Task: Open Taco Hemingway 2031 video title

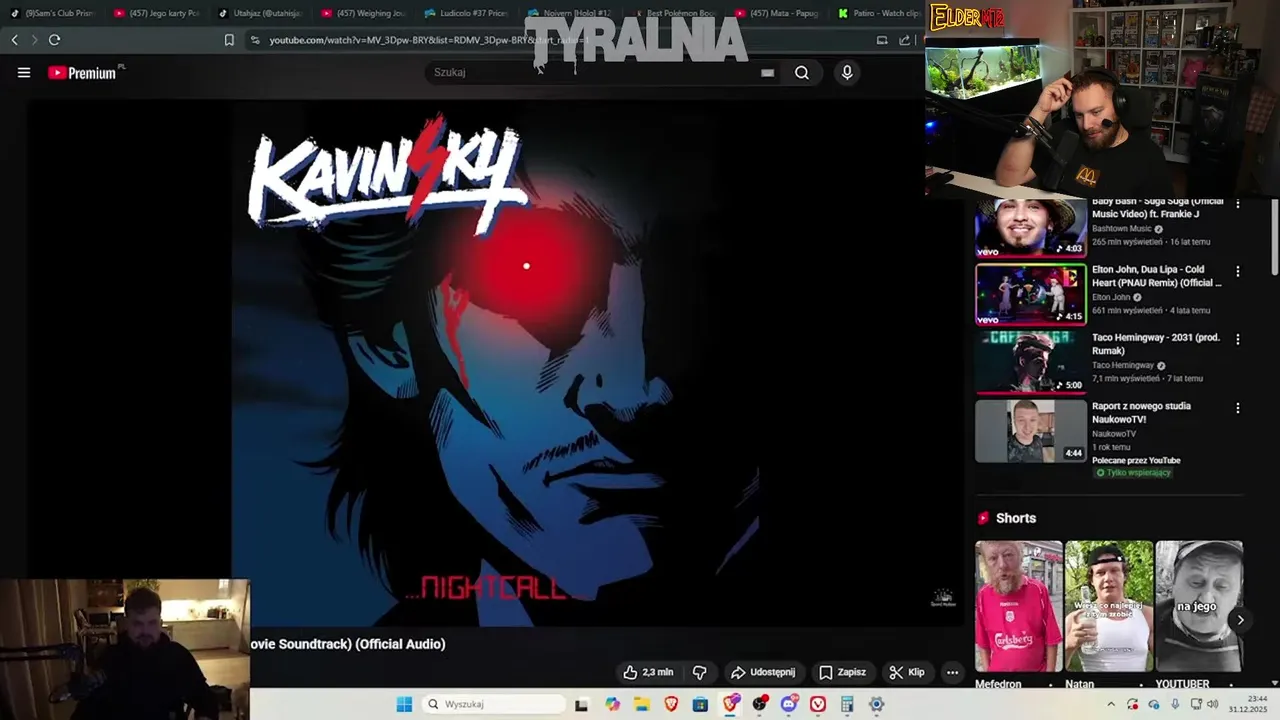Action: pyautogui.click(x=1156, y=344)
